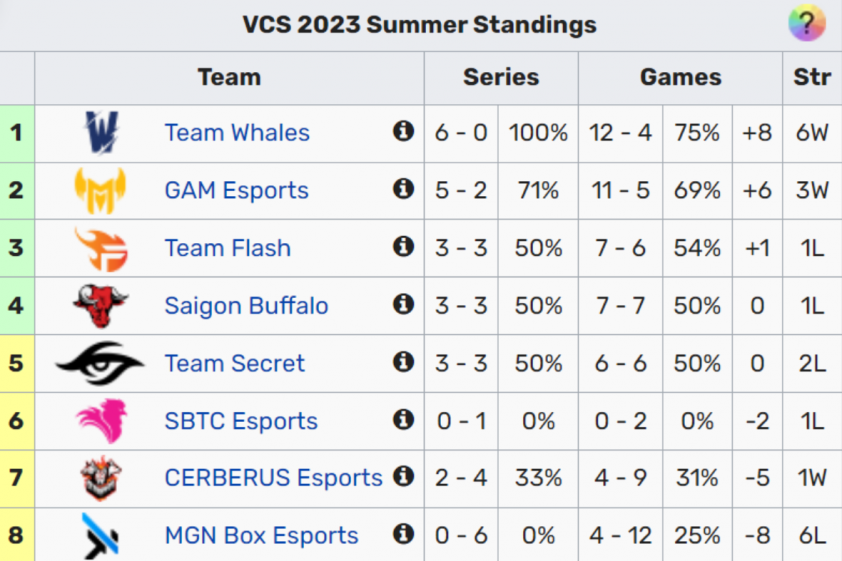Image resolution: width=842 pixels, height=561 pixels.
Task: Click the Saigon Buffalo bull logo
Action: pyautogui.click(x=100, y=306)
